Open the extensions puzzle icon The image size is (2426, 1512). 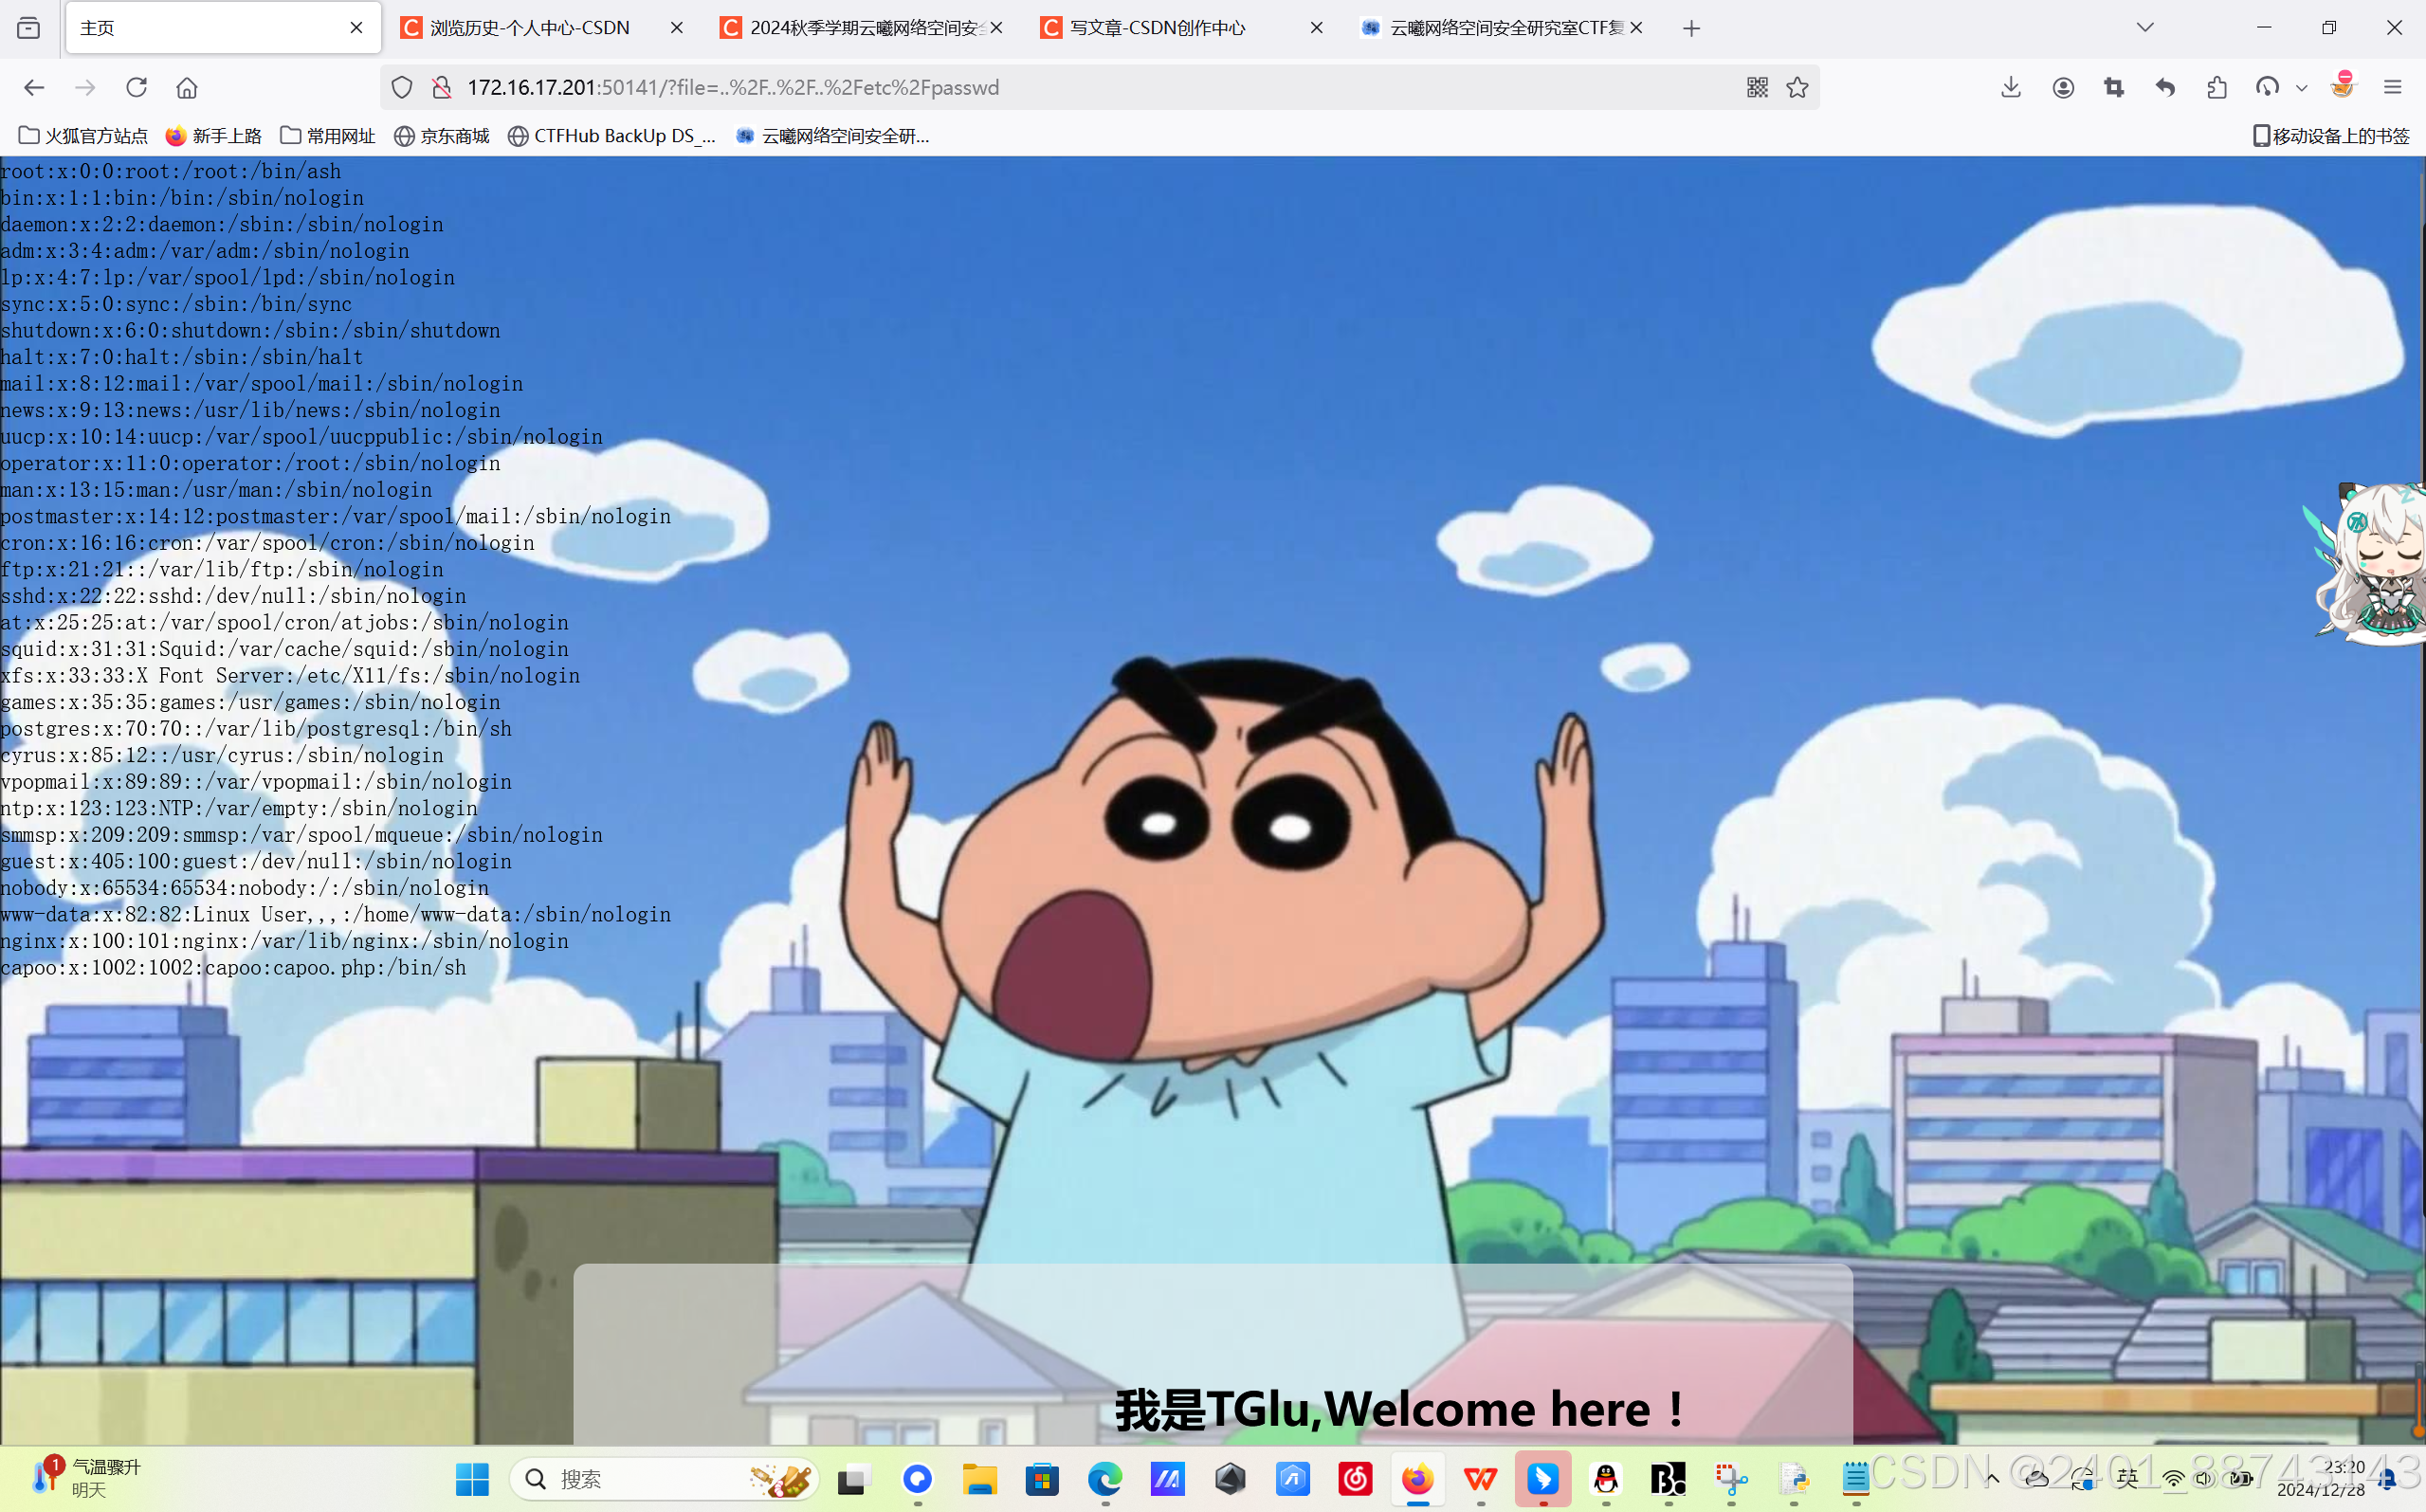(x=2216, y=87)
